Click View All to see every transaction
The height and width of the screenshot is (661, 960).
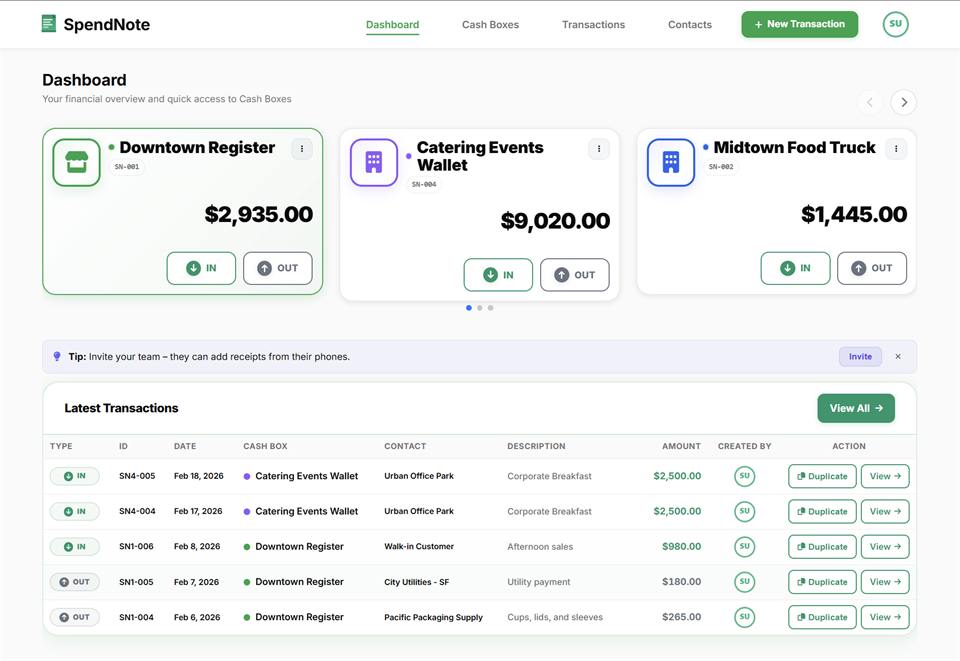pos(855,408)
